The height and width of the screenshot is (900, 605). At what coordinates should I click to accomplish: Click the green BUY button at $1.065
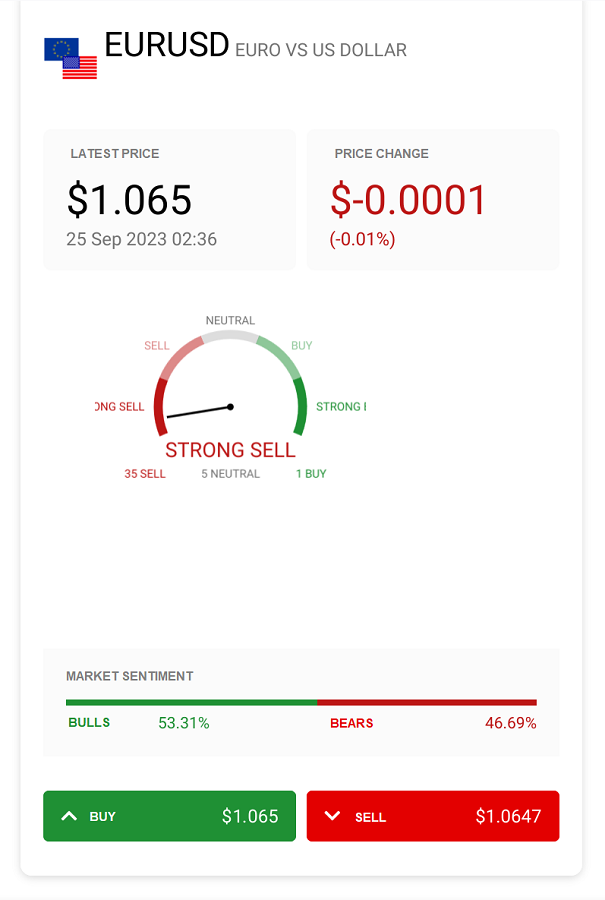[169, 816]
